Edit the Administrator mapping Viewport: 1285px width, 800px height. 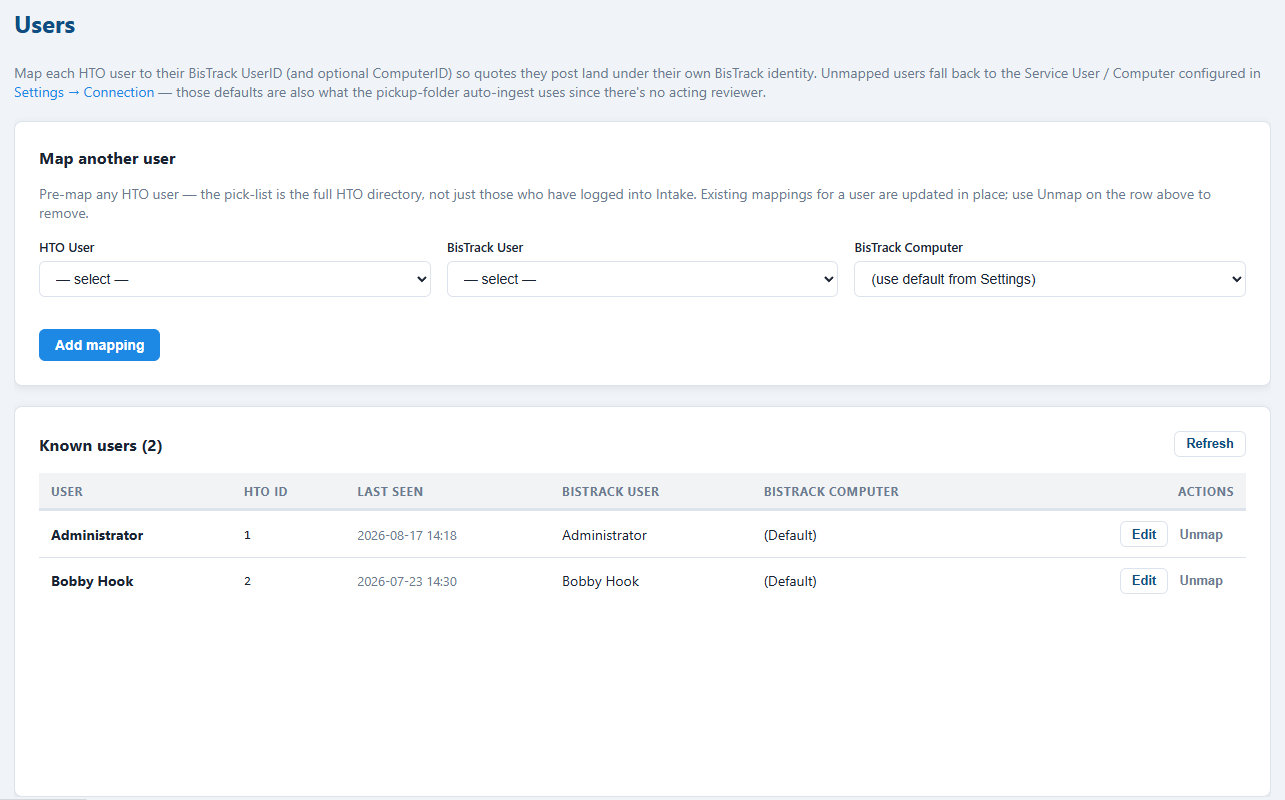click(1144, 534)
